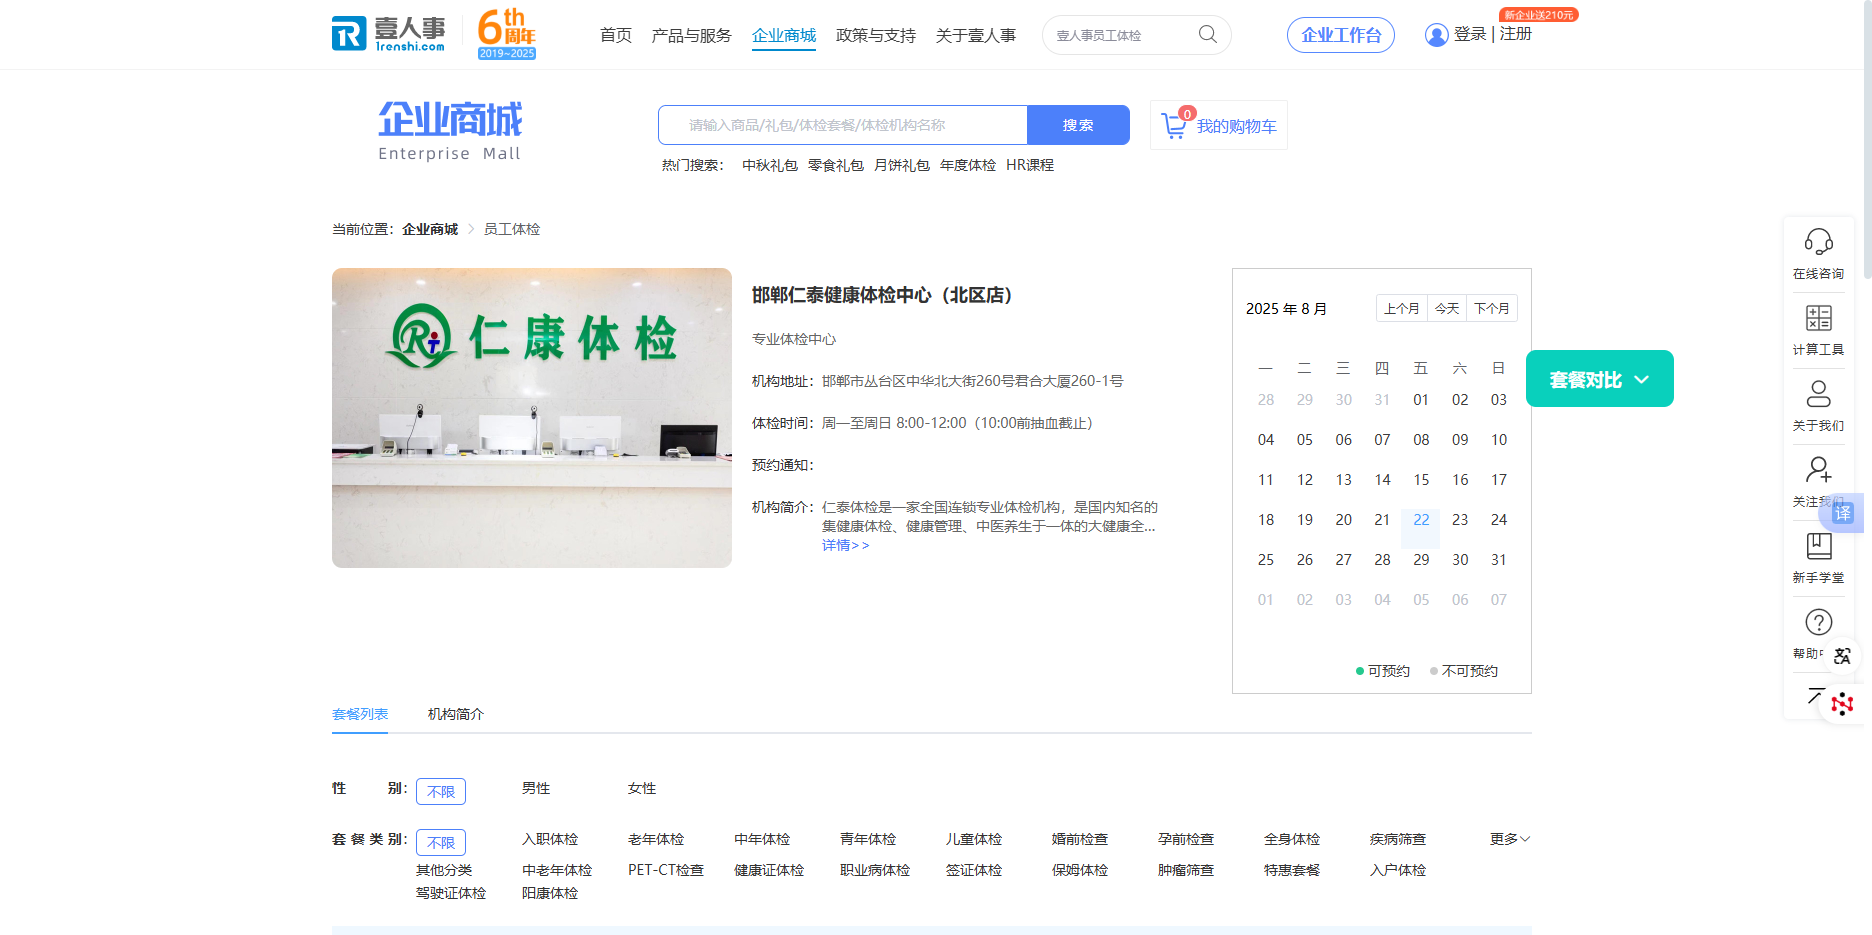This screenshot has height=935, width=1872.
Task: Select date 29 in calendar
Action: click(1421, 560)
